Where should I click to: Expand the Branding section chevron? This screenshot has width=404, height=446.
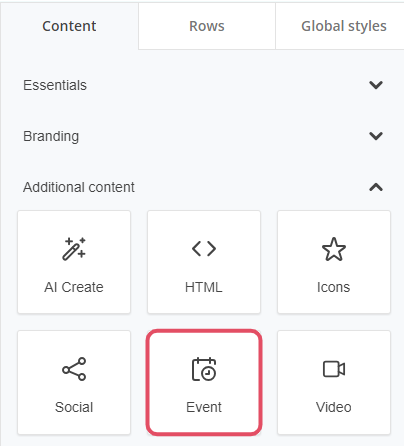[x=376, y=136]
